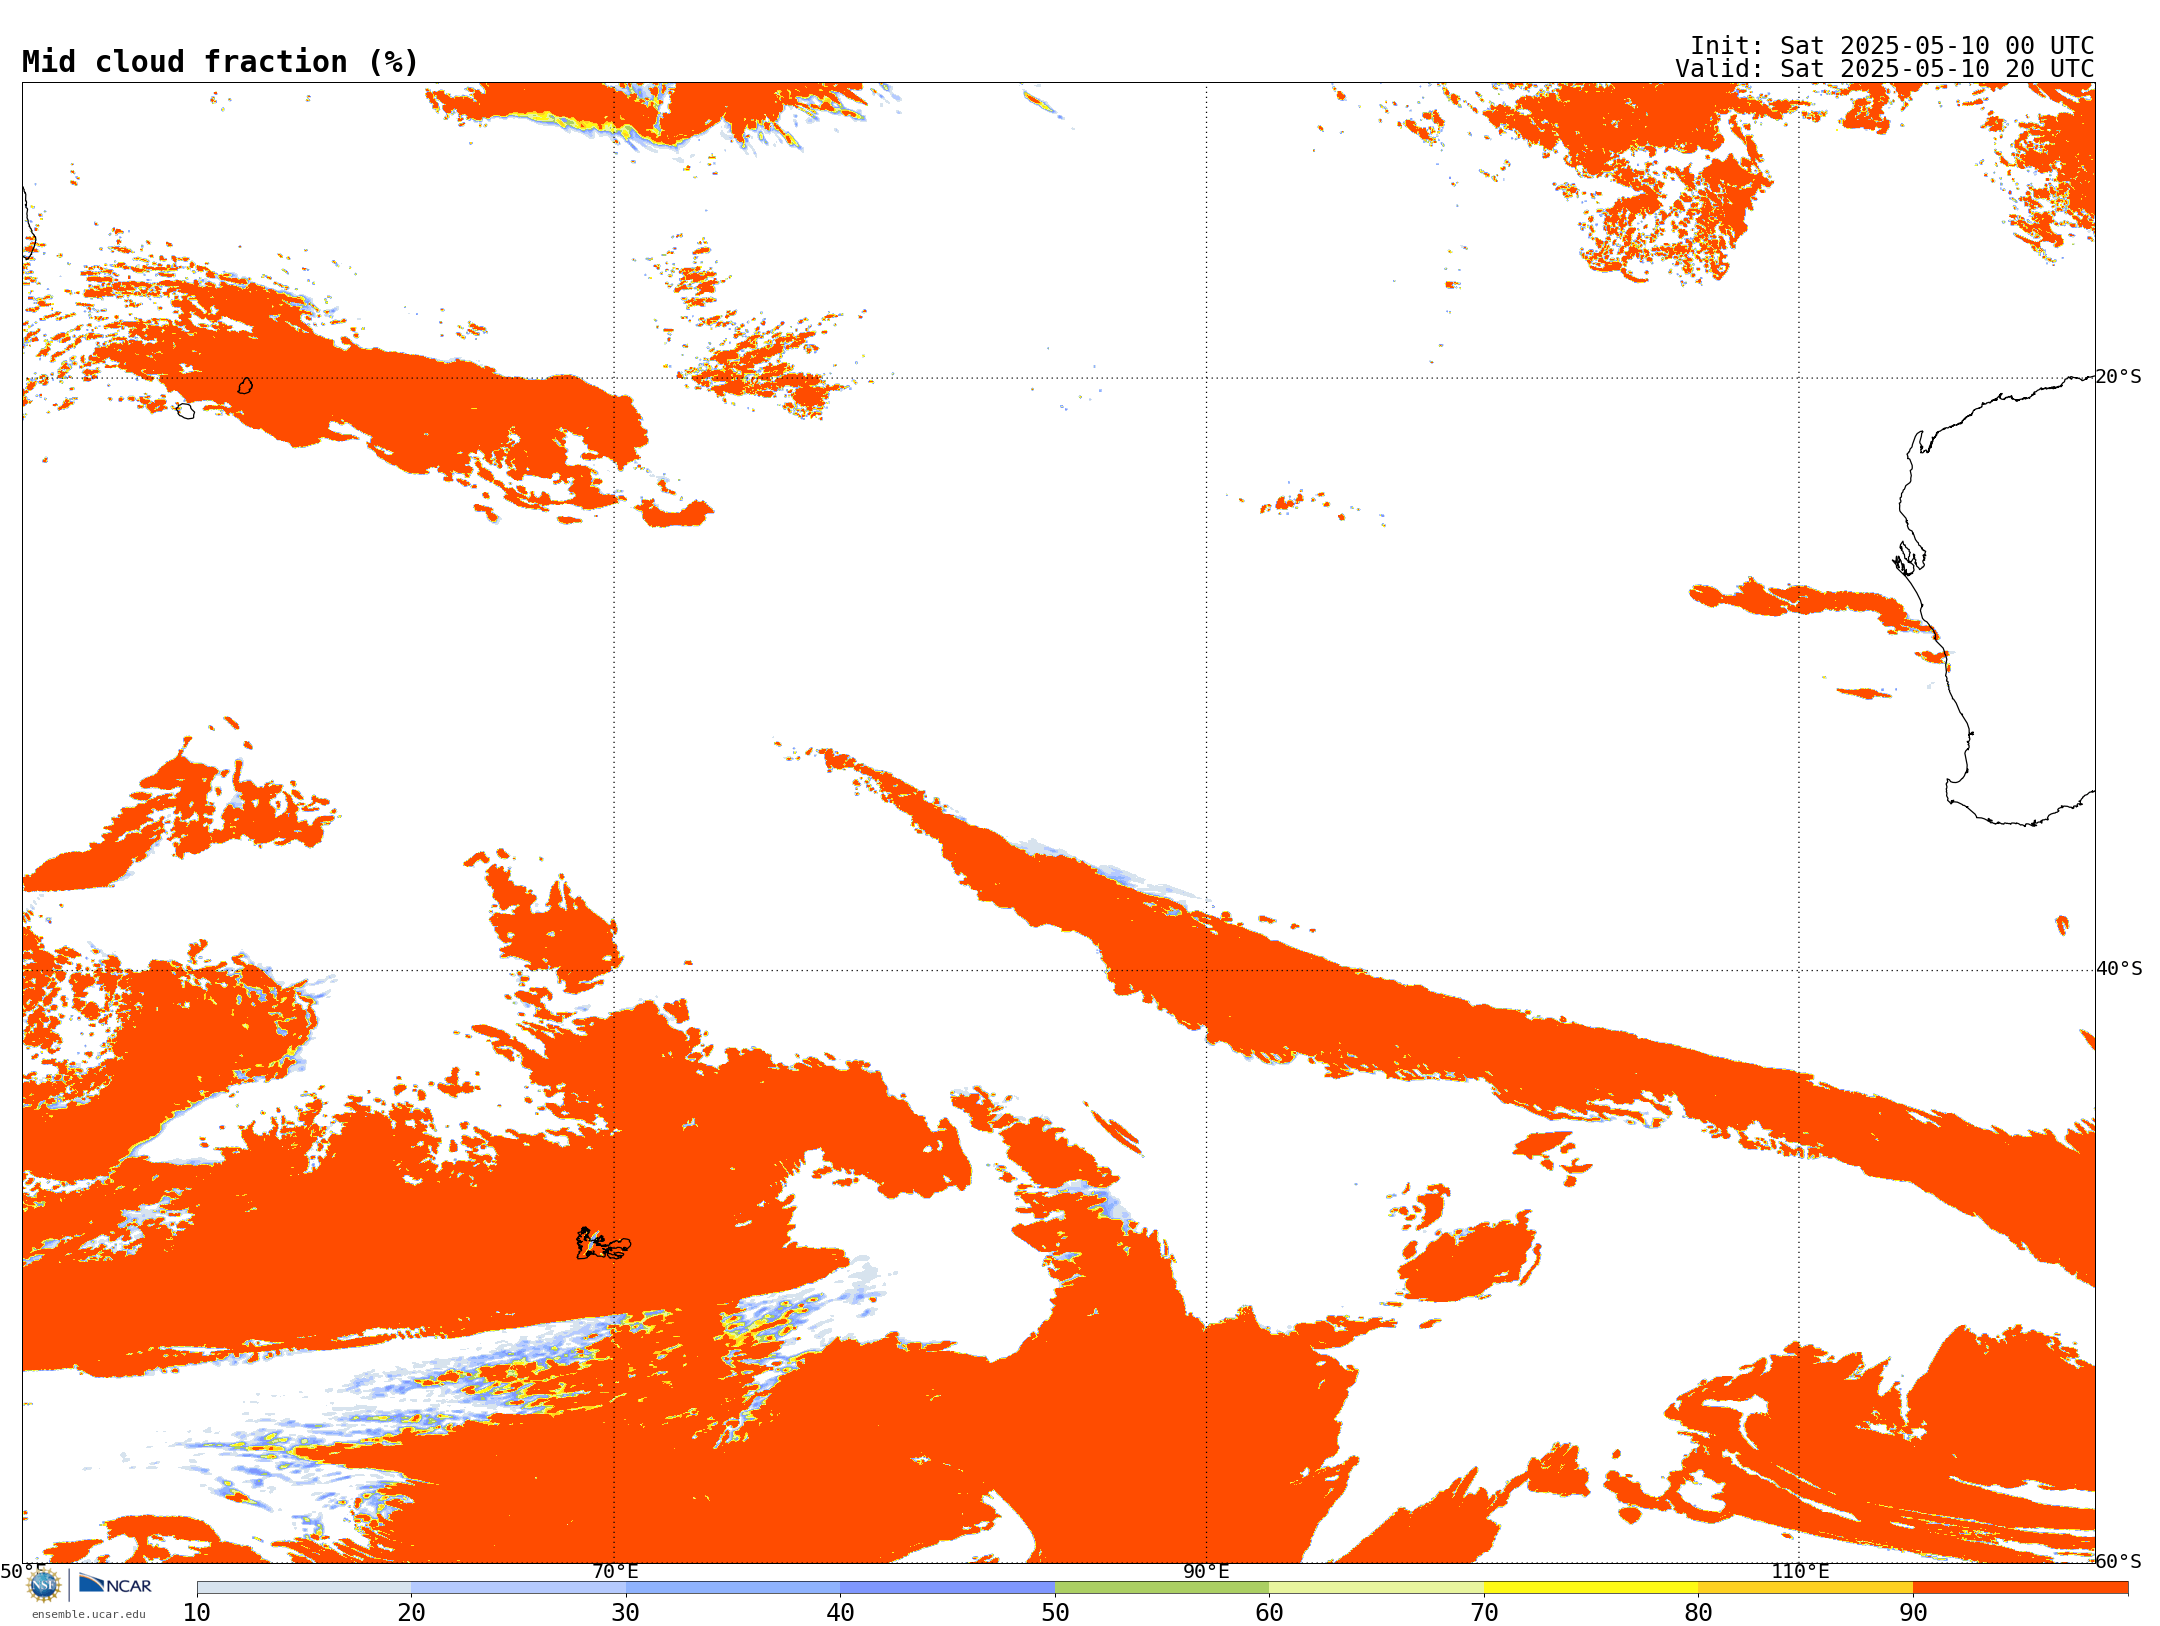Click the colorbar tick label 10
The image size is (2160, 1626).
tap(197, 1612)
